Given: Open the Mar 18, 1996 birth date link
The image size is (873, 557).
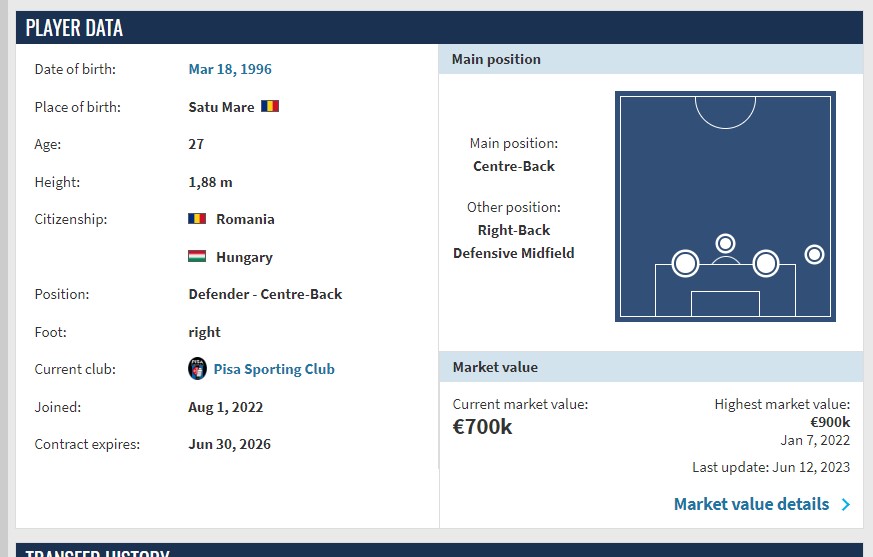Looking at the screenshot, I should click(230, 69).
